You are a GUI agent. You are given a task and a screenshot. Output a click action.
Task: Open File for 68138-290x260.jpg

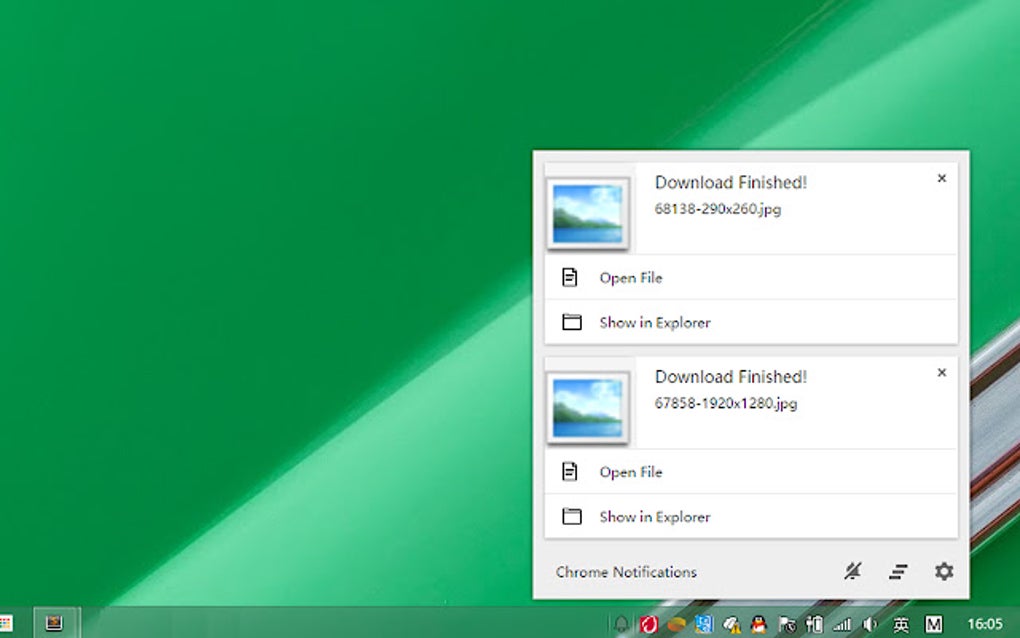[x=631, y=277]
